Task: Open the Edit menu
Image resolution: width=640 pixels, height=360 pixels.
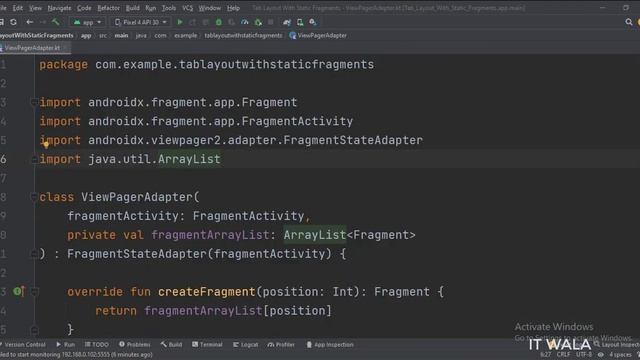Action: 18,8
